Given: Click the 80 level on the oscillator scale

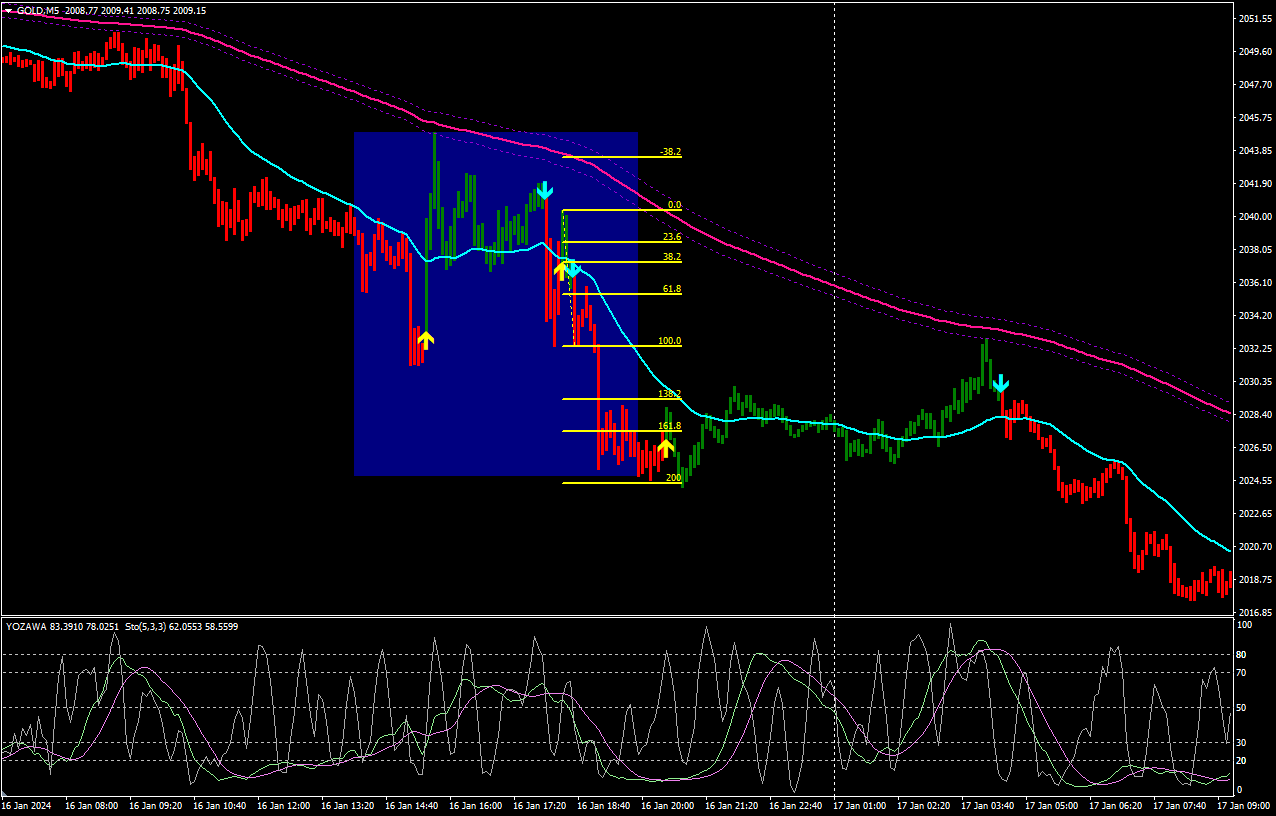Looking at the screenshot, I should click(1243, 655).
